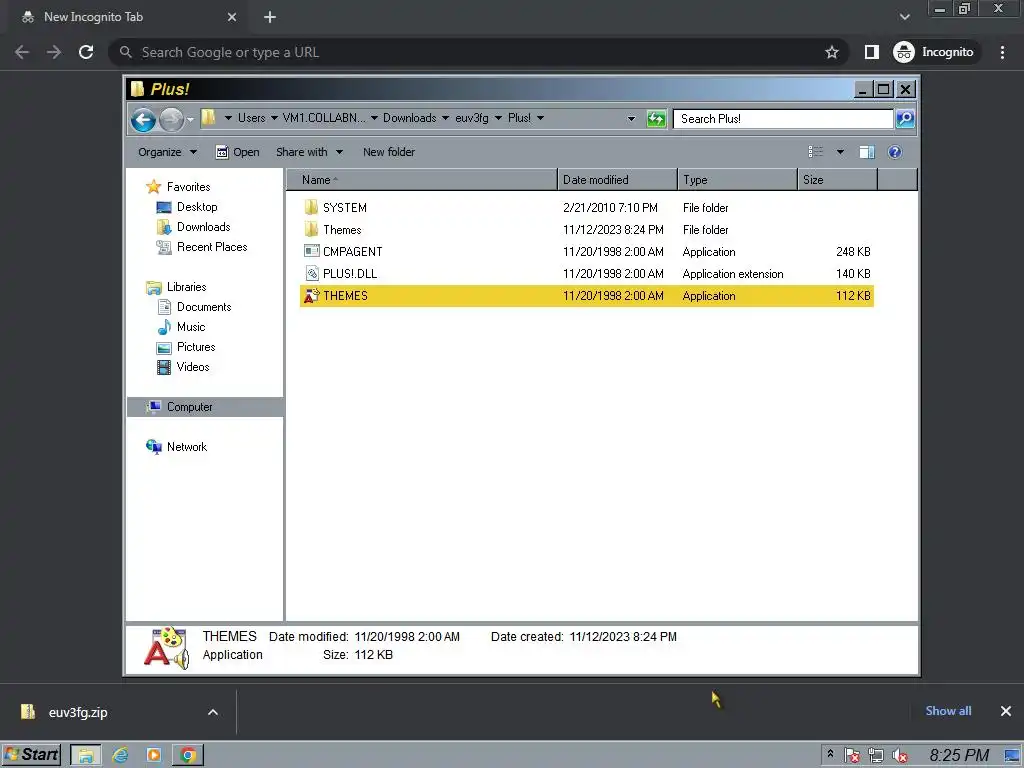This screenshot has height=768, width=1024.
Task: Reload the Chrome page
Action: click(86, 52)
